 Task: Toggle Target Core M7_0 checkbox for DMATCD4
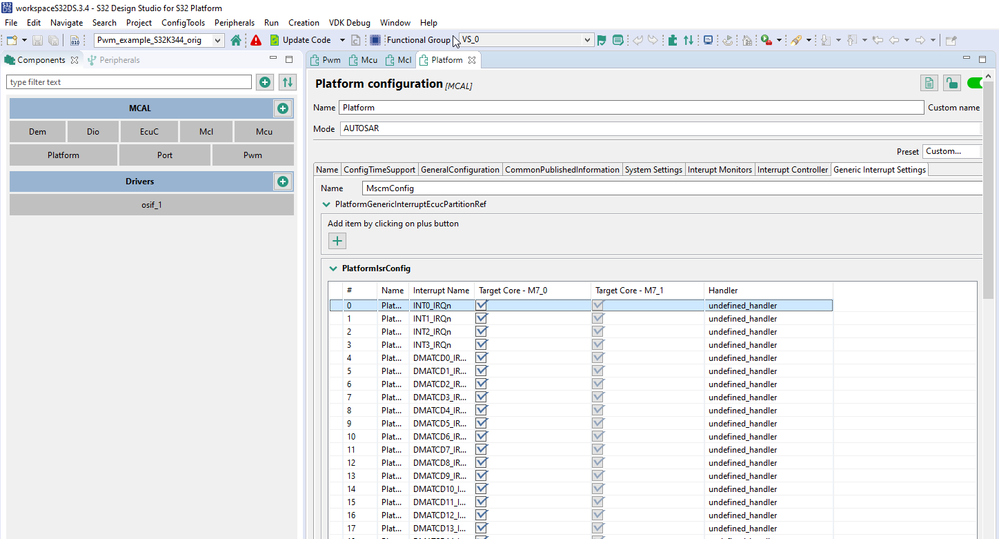coord(481,410)
